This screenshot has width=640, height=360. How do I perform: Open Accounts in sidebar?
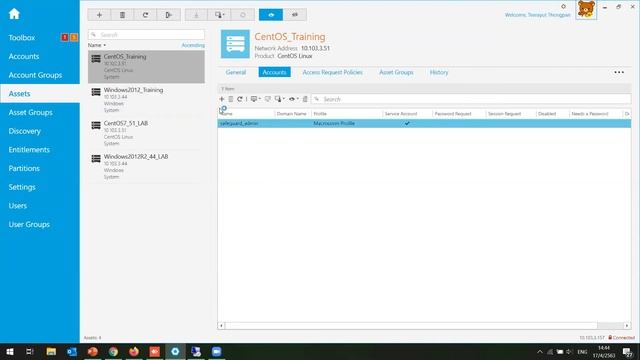click(24, 56)
